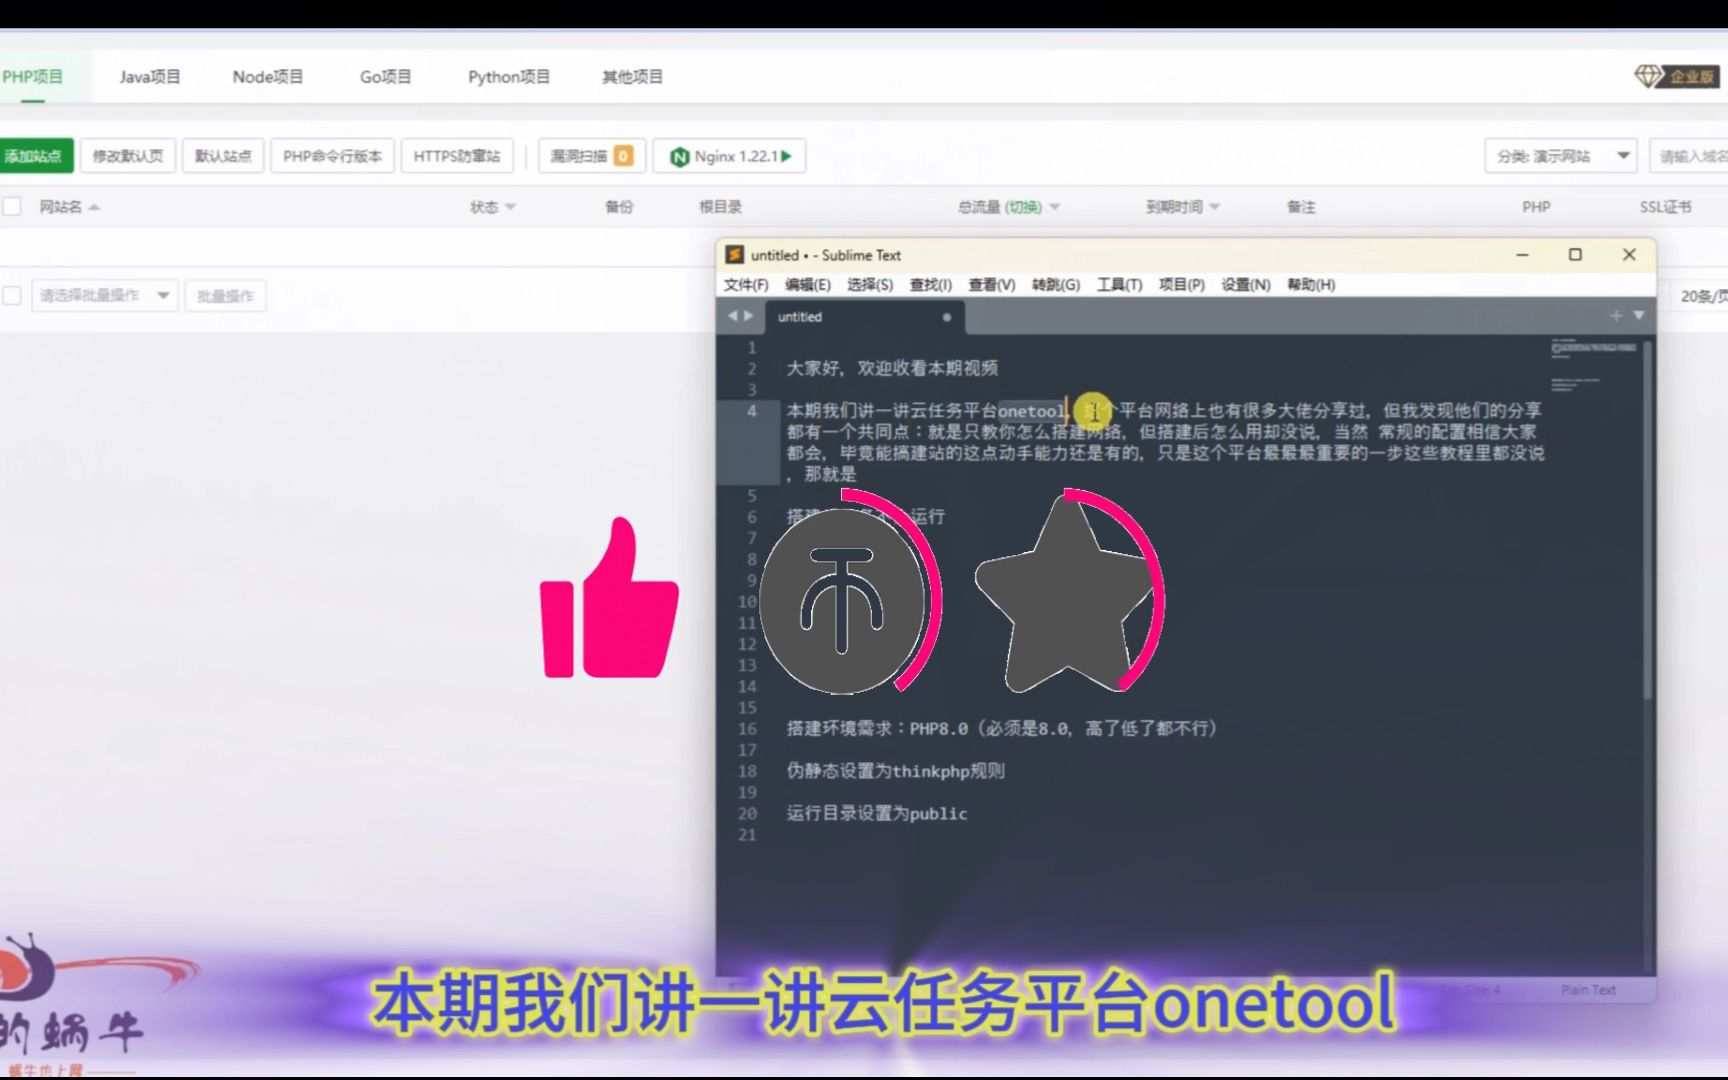Click the new tab plus icon in Sublime
1728x1080 pixels.
[x=1616, y=316]
